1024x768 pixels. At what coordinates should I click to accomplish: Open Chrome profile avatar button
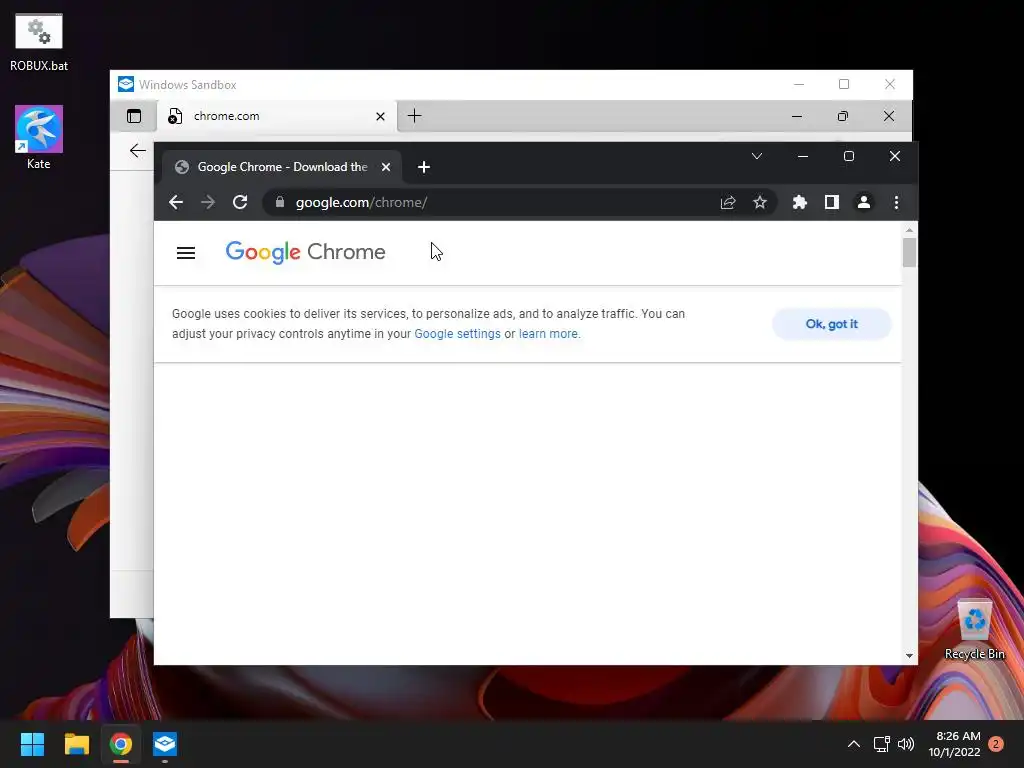863,202
